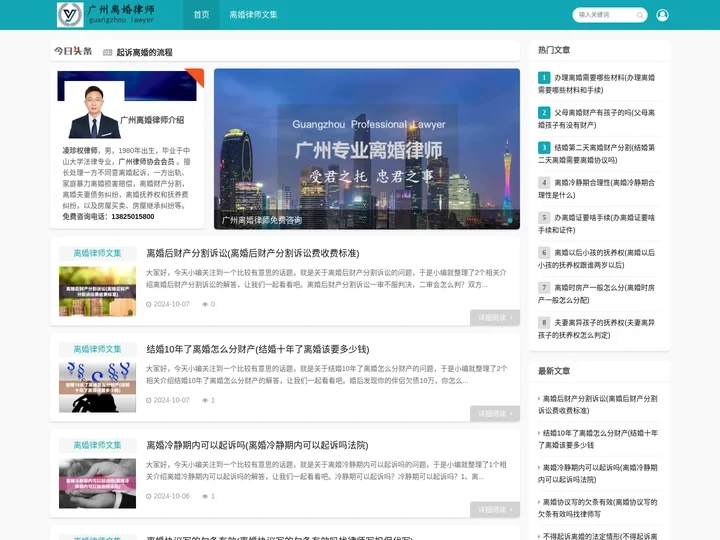This screenshot has width=720, height=540.
Task: Open 广州离婚律师介绍 heading link
Action: coord(152,120)
